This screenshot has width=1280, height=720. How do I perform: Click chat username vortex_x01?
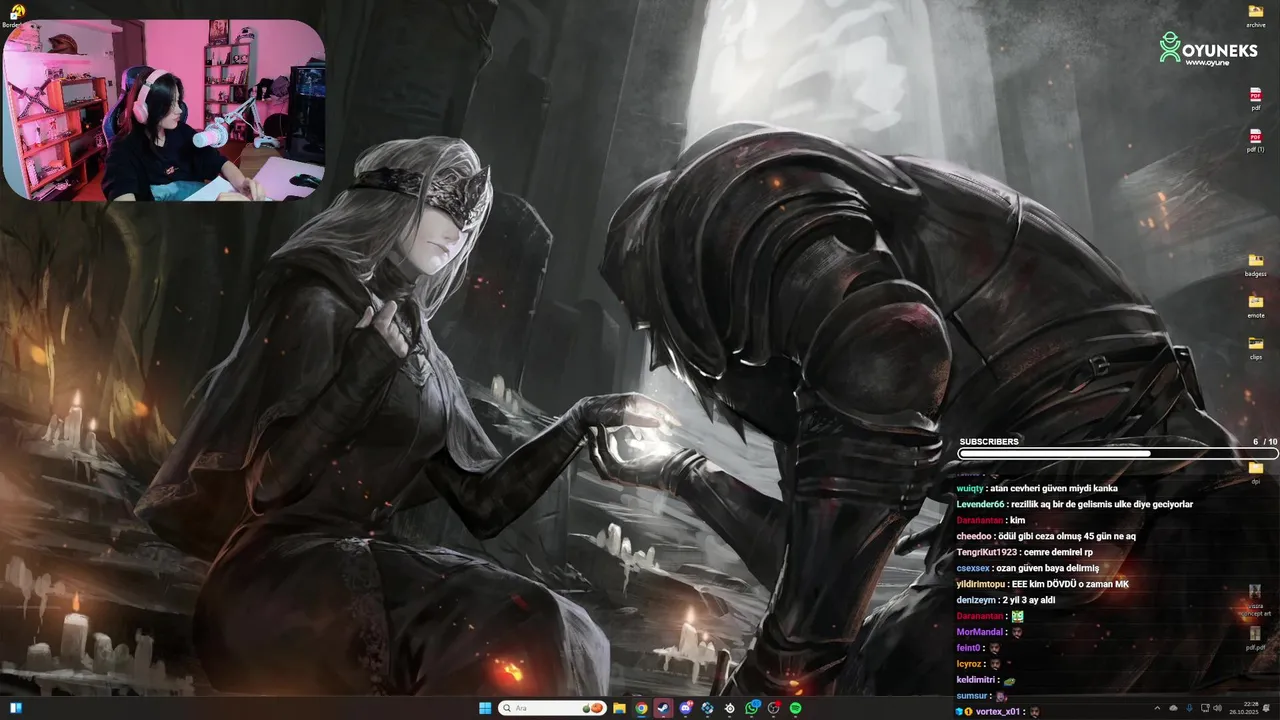click(x=998, y=712)
